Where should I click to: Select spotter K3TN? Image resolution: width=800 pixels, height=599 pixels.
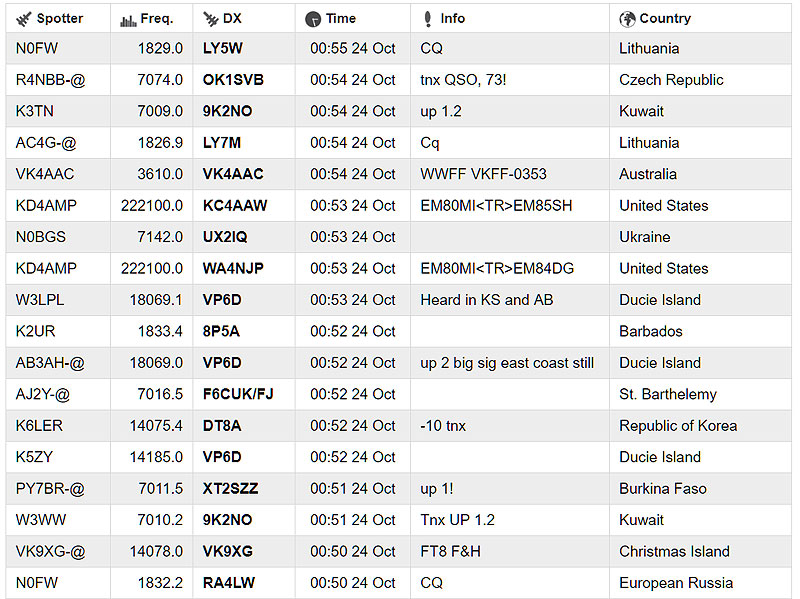[32, 111]
